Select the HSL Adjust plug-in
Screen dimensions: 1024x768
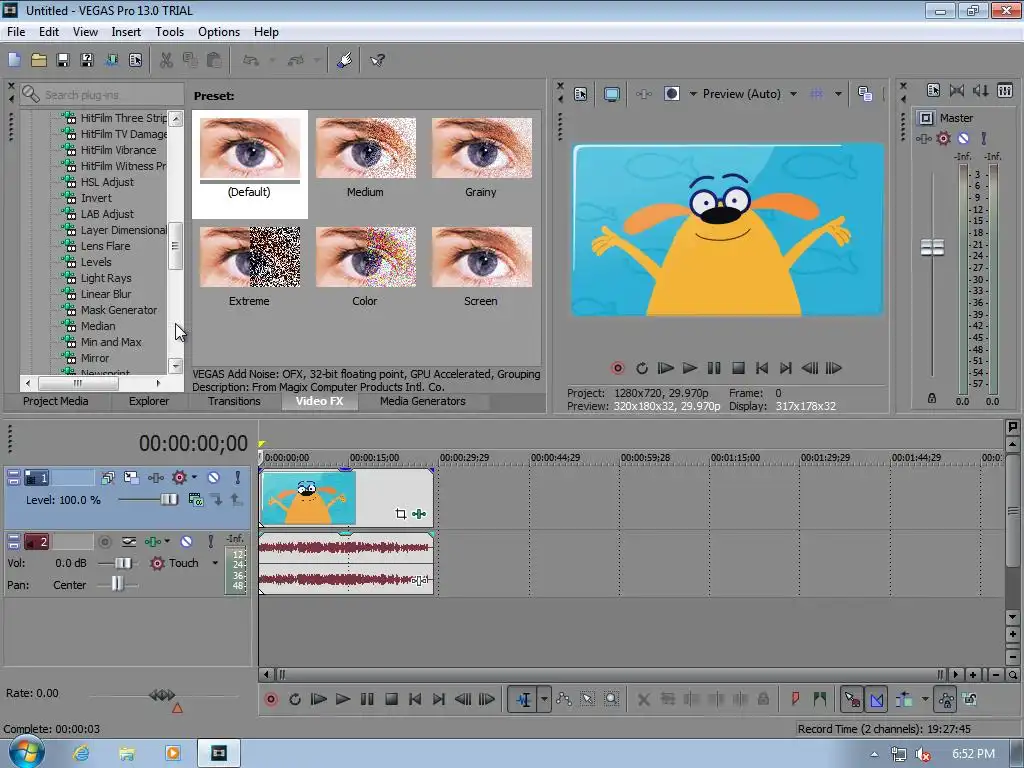107,182
